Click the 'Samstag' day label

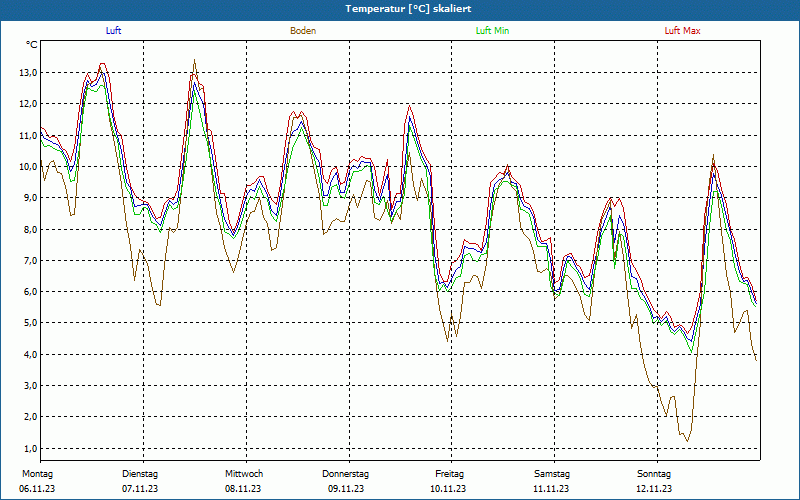tap(552, 474)
